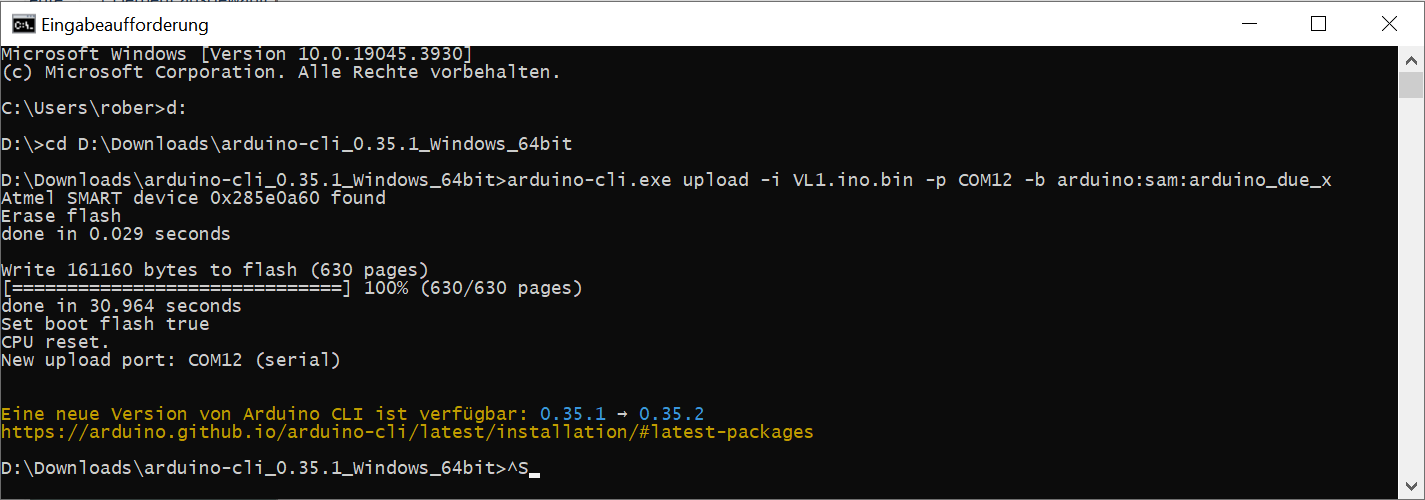1425x500 pixels.
Task: Open the arduino.github.io installation URL
Action: 407,432
